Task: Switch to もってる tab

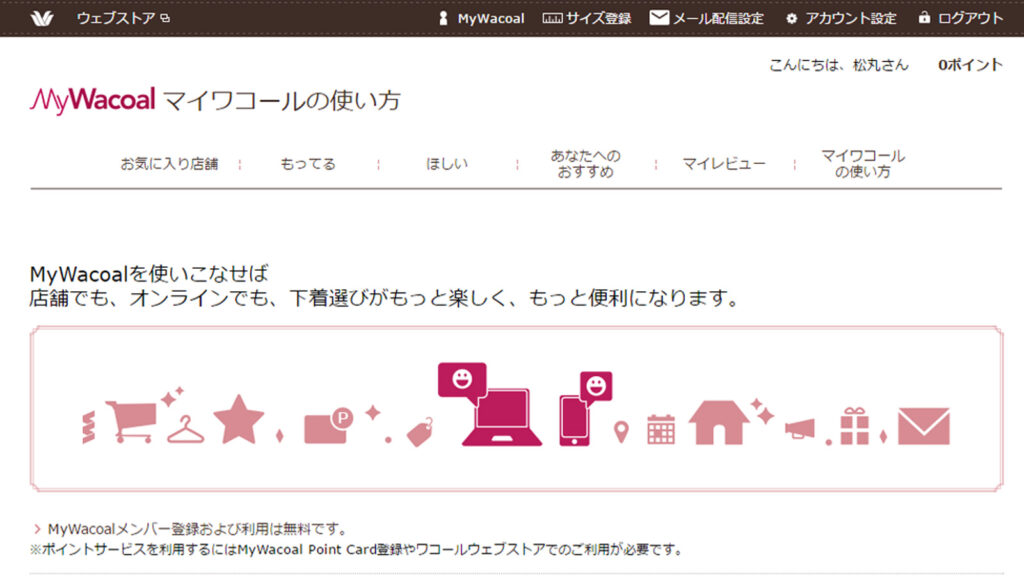Action: coord(308,164)
